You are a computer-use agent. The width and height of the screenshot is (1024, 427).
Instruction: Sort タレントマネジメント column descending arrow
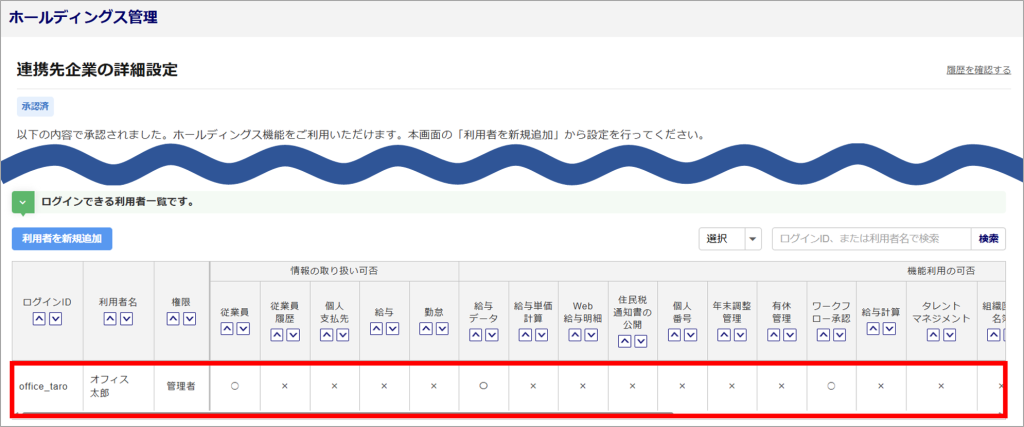[x=950, y=334]
